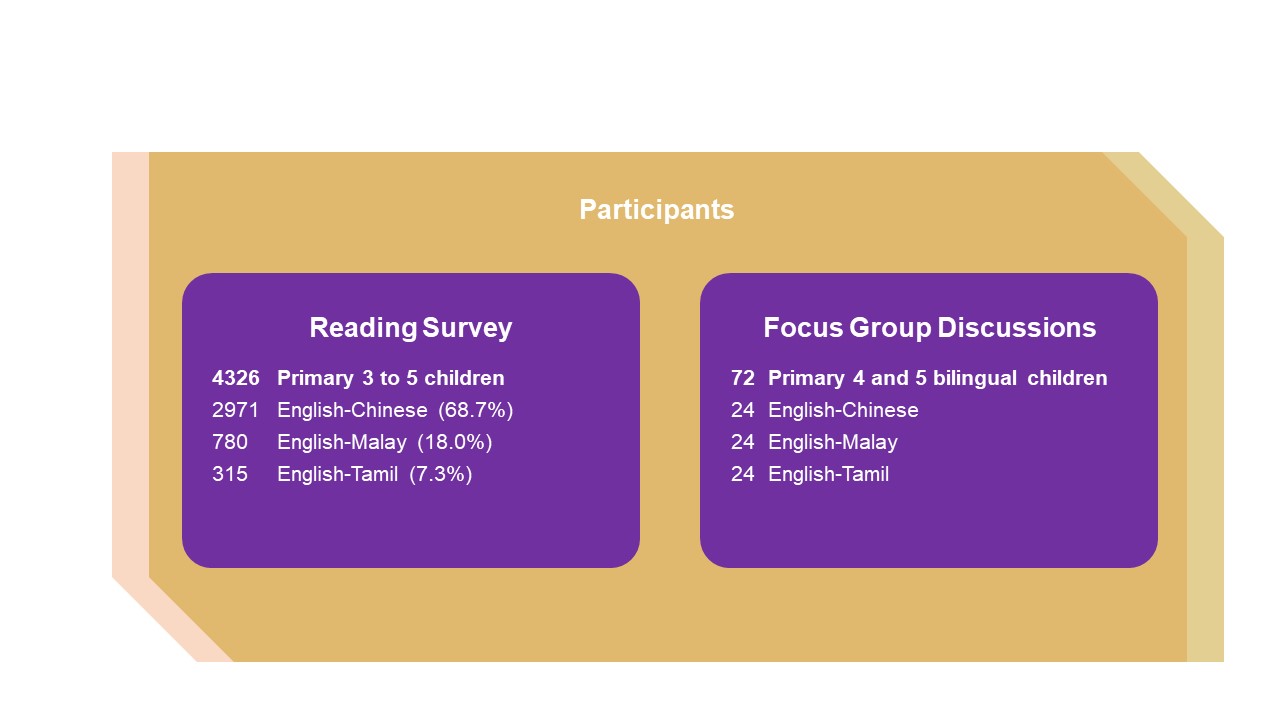
Task: Click the number 780
Action: pyautogui.click(x=230, y=442)
